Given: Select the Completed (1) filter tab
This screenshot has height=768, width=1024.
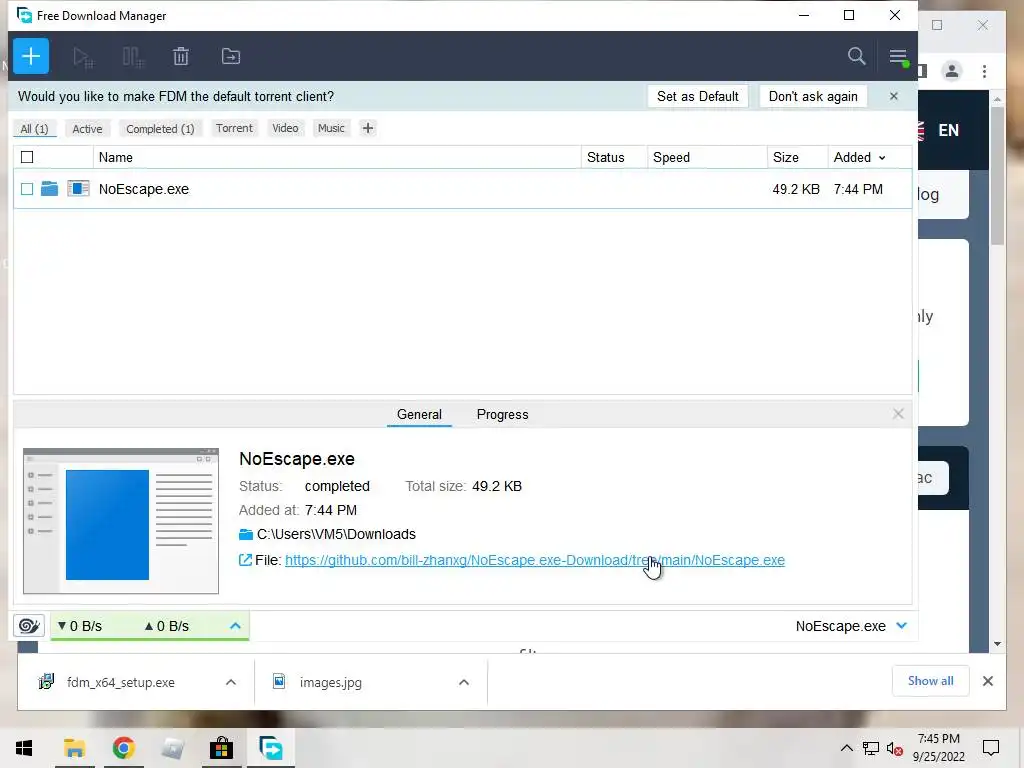Looking at the screenshot, I should click(160, 129).
